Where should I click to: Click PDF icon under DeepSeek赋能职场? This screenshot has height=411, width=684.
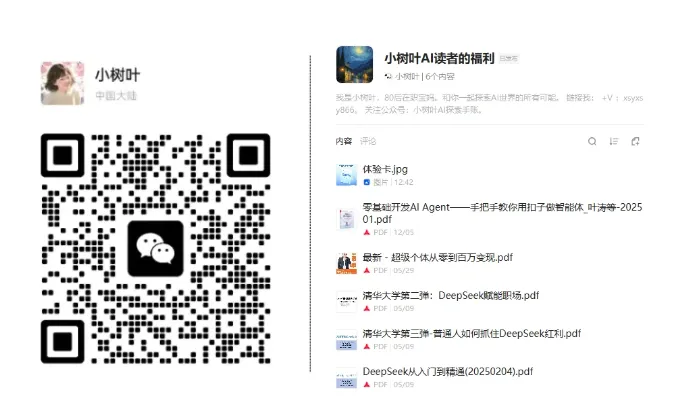[x=366, y=308]
